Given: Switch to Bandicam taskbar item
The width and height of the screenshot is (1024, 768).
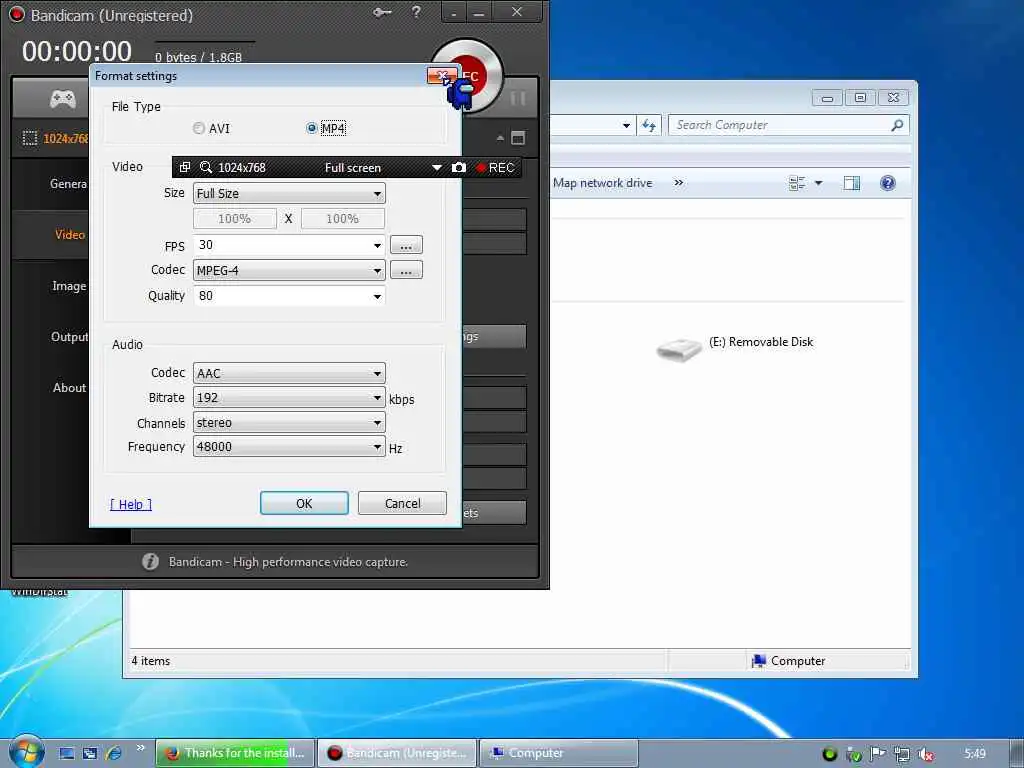Looking at the screenshot, I should (x=397, y=753).
